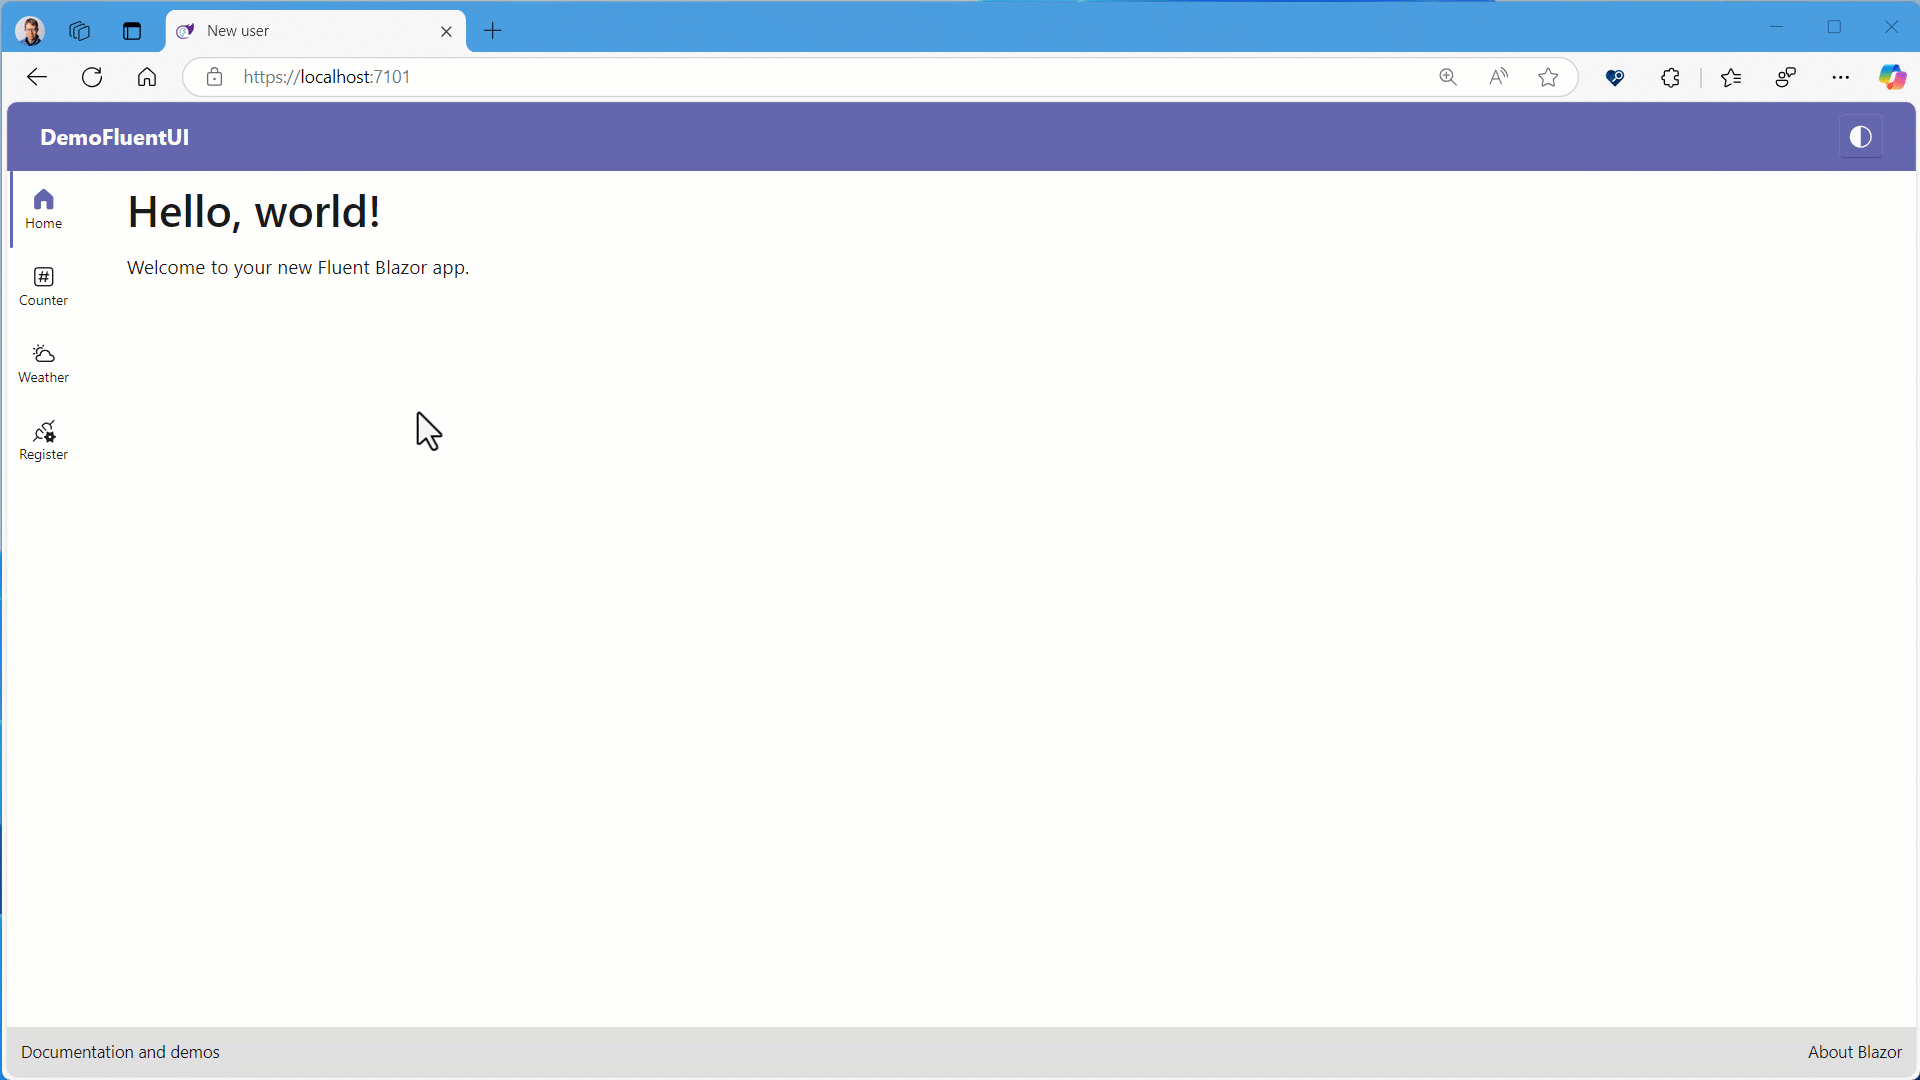The image size is (1920, 1080).
Task: Toggle browser extensions sidebar
Action: click(x=1669, y=76)
